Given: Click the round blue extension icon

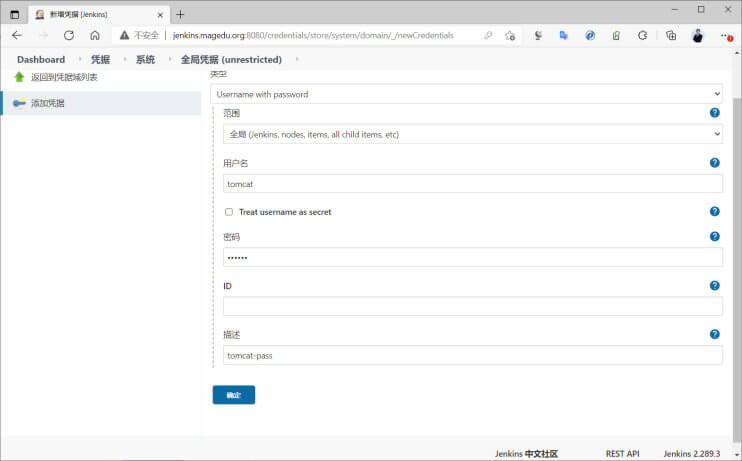Looking at the screenshot, I should pyautogui.click(x=590, y=35).
